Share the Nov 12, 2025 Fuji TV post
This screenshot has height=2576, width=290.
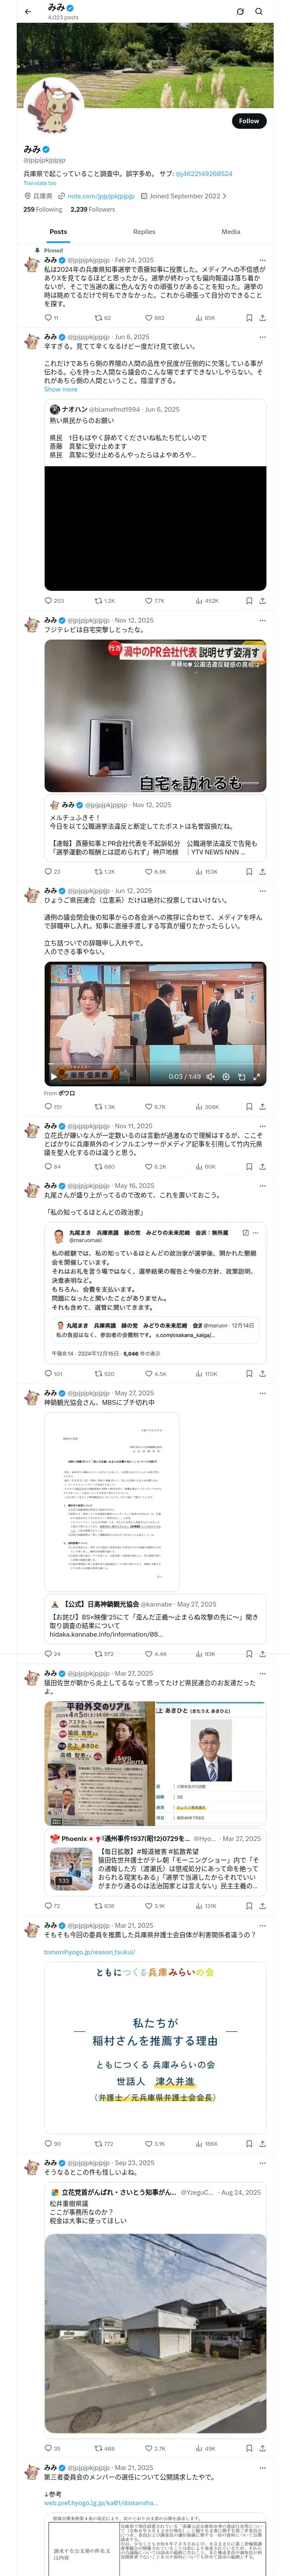tap(262, 872)
